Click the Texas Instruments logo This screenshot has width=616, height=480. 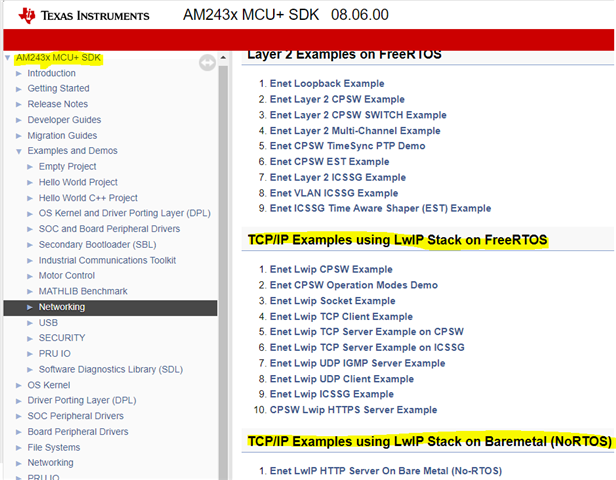click(84, 15)
